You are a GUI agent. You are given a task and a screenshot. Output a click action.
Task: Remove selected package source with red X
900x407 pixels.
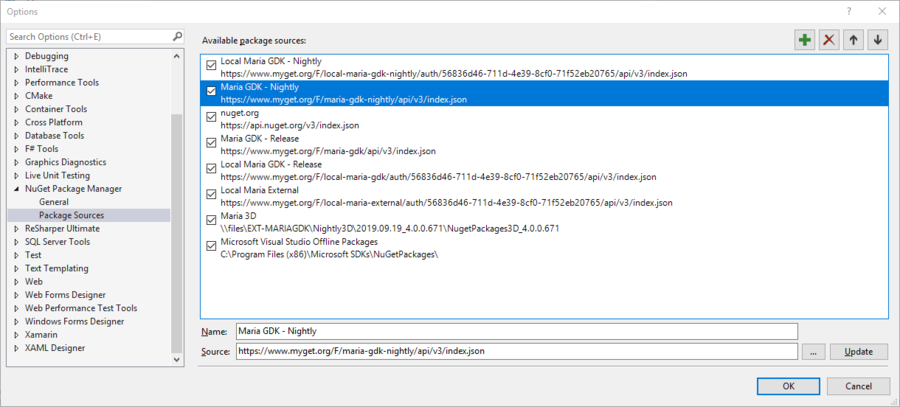(829, 40)
